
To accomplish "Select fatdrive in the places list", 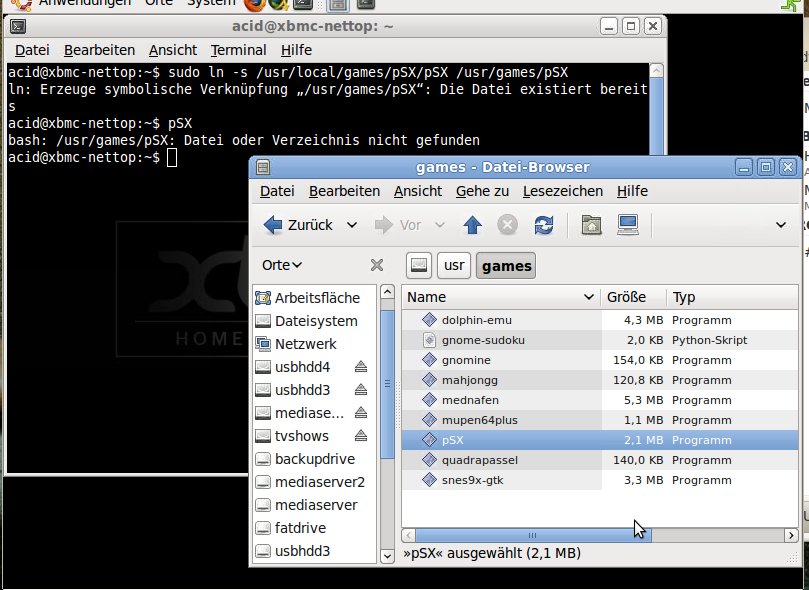I will (315, 528).
